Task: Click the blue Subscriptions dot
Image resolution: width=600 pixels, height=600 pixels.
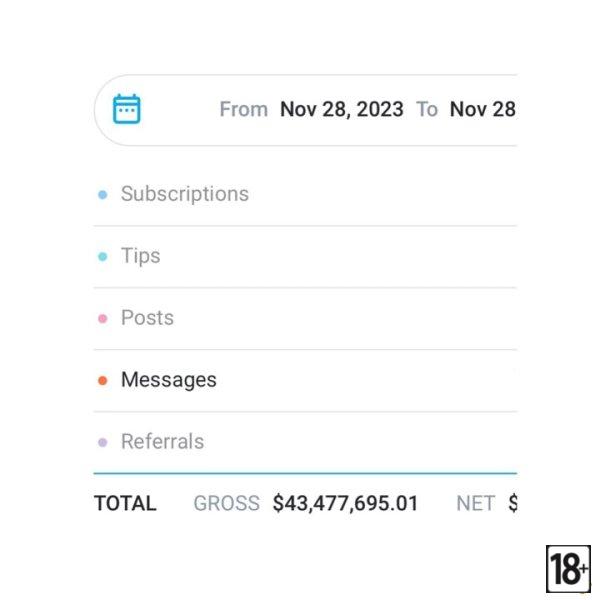Action: tap(102, 195)
